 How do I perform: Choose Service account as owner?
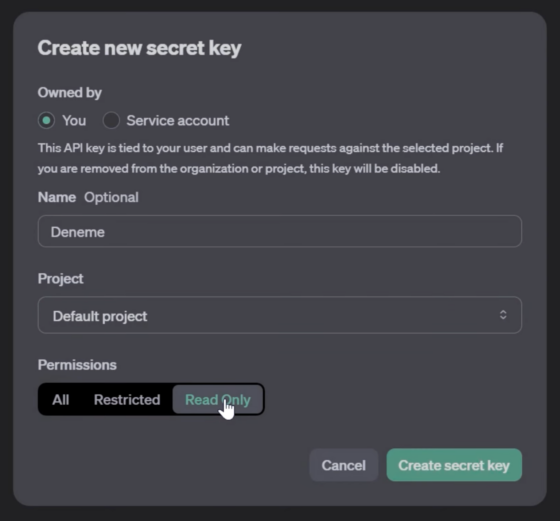[x=111, y=120]
